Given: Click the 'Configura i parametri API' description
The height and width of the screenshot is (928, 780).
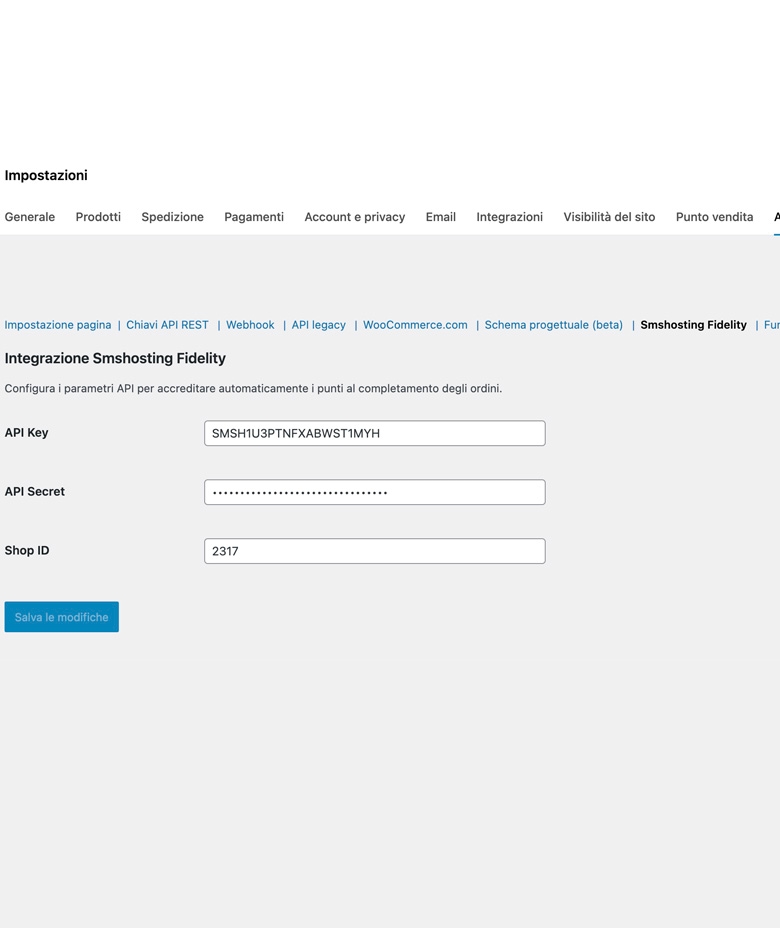Looking at the screenshot, I should click(x=253, y=389).
